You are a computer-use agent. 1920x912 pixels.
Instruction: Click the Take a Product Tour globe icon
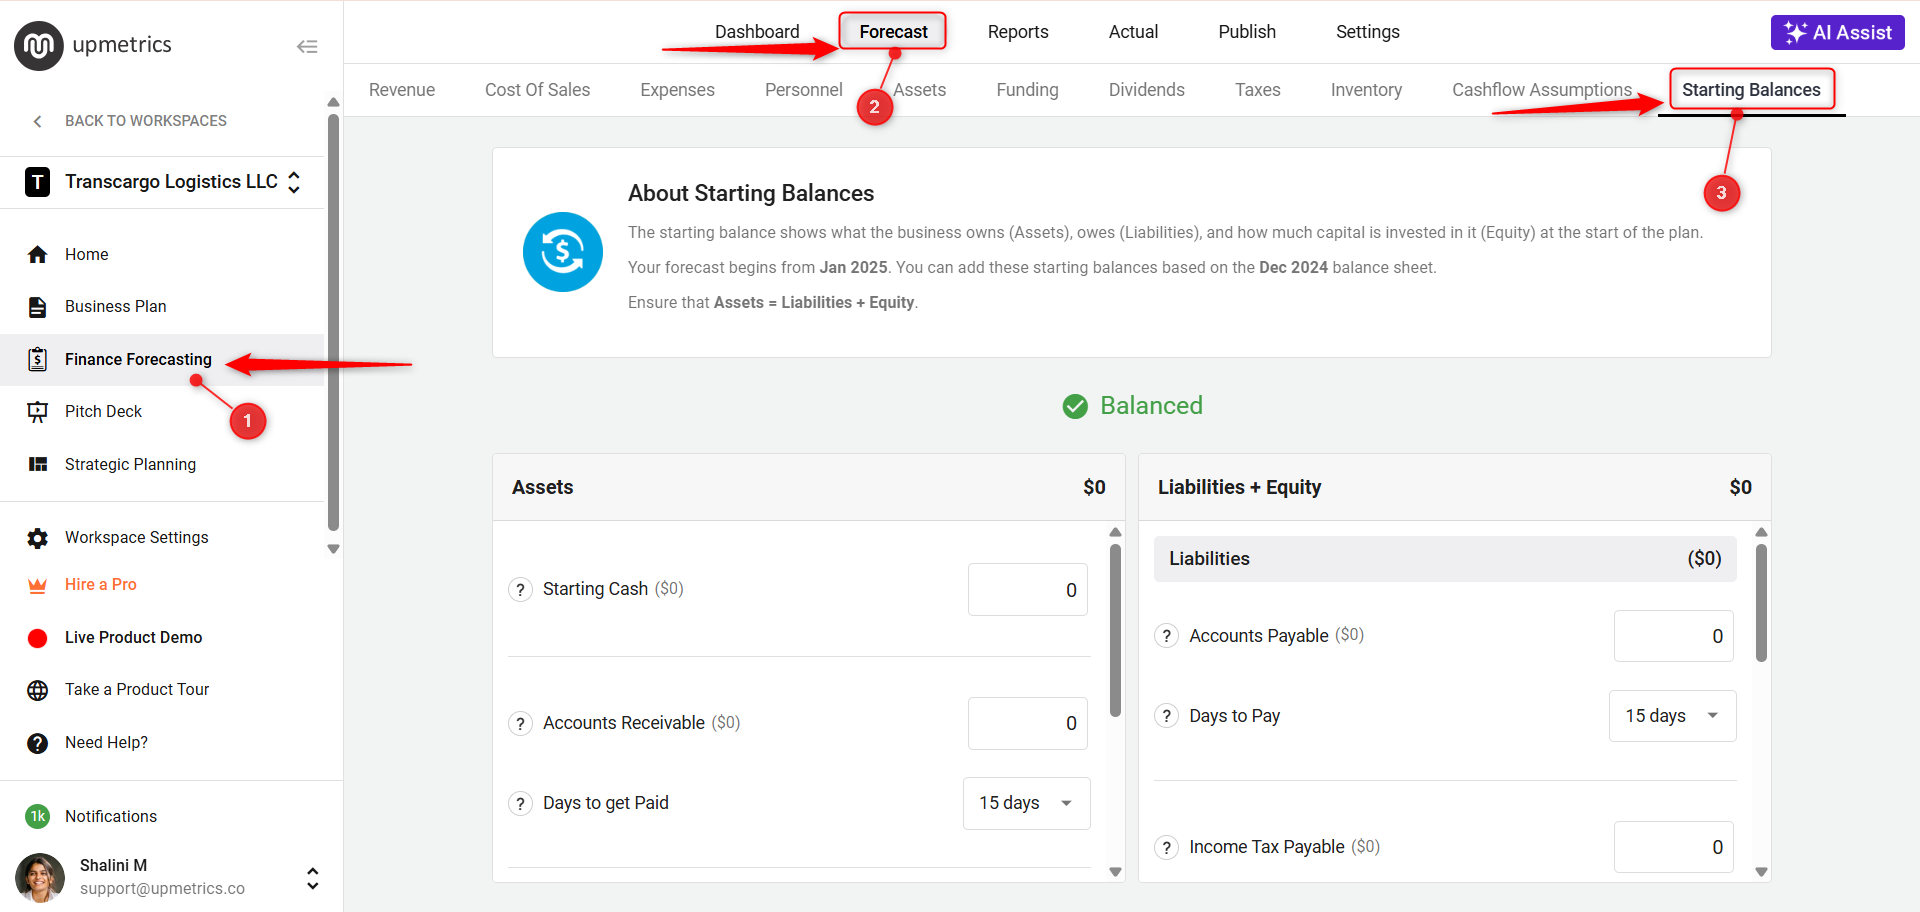38,690
